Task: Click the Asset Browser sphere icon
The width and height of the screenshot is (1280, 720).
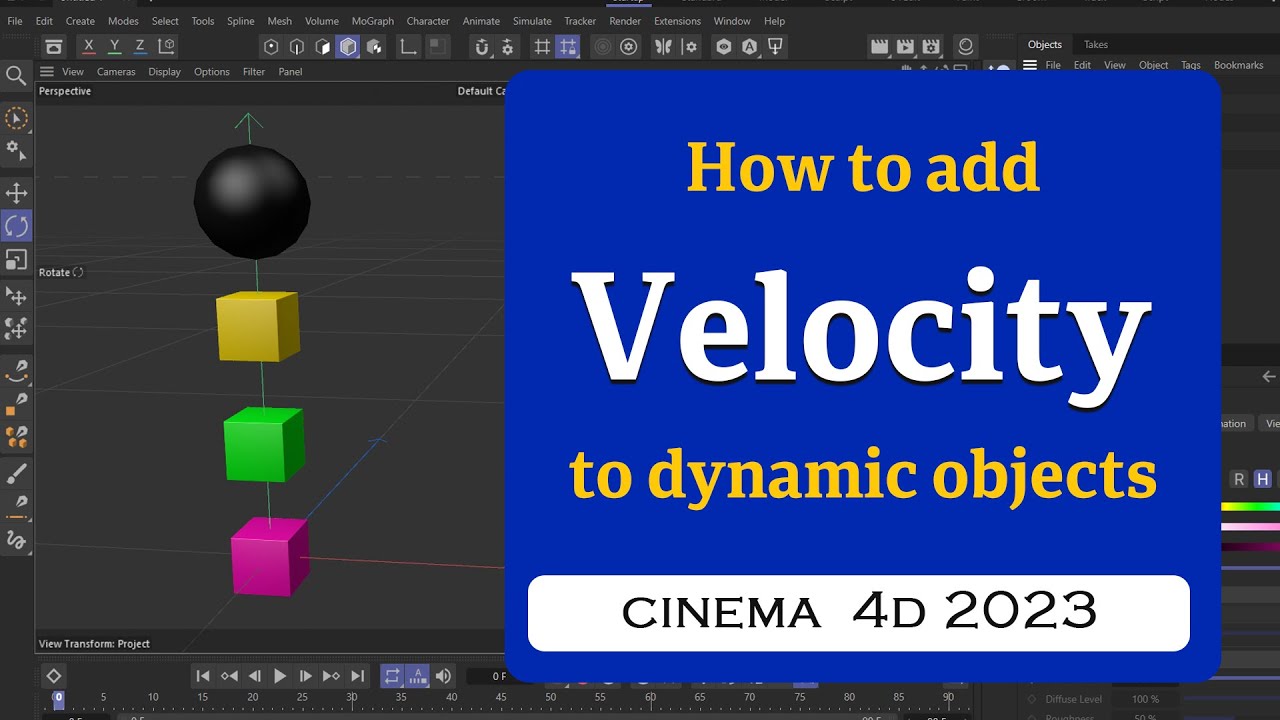Action: [965, 46]
